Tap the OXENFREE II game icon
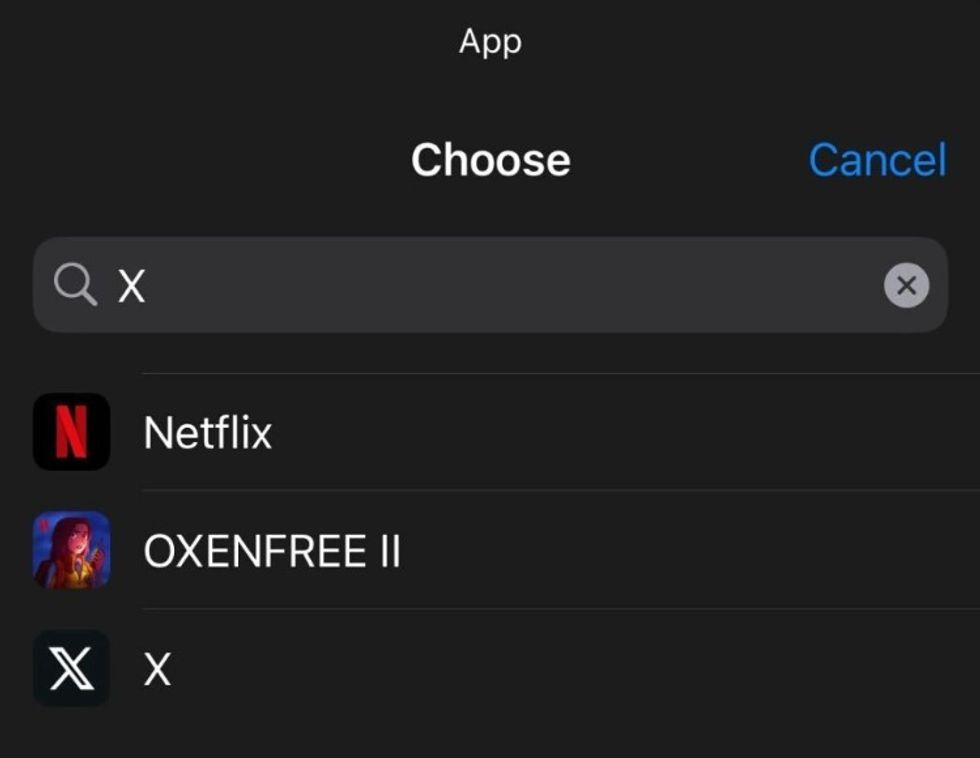980x758 pixels. click(x=71, y=551)
